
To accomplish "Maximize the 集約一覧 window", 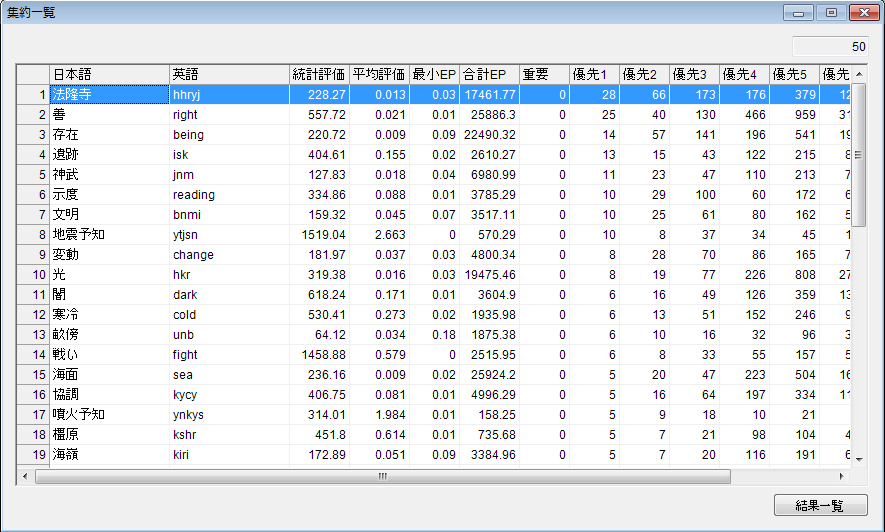I will coord(829,13).
